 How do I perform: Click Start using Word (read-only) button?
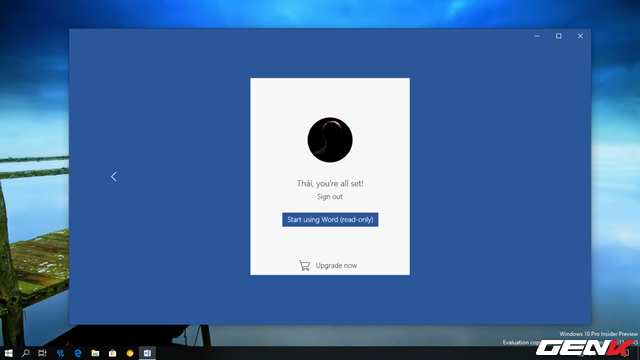[x=330, y=220]
